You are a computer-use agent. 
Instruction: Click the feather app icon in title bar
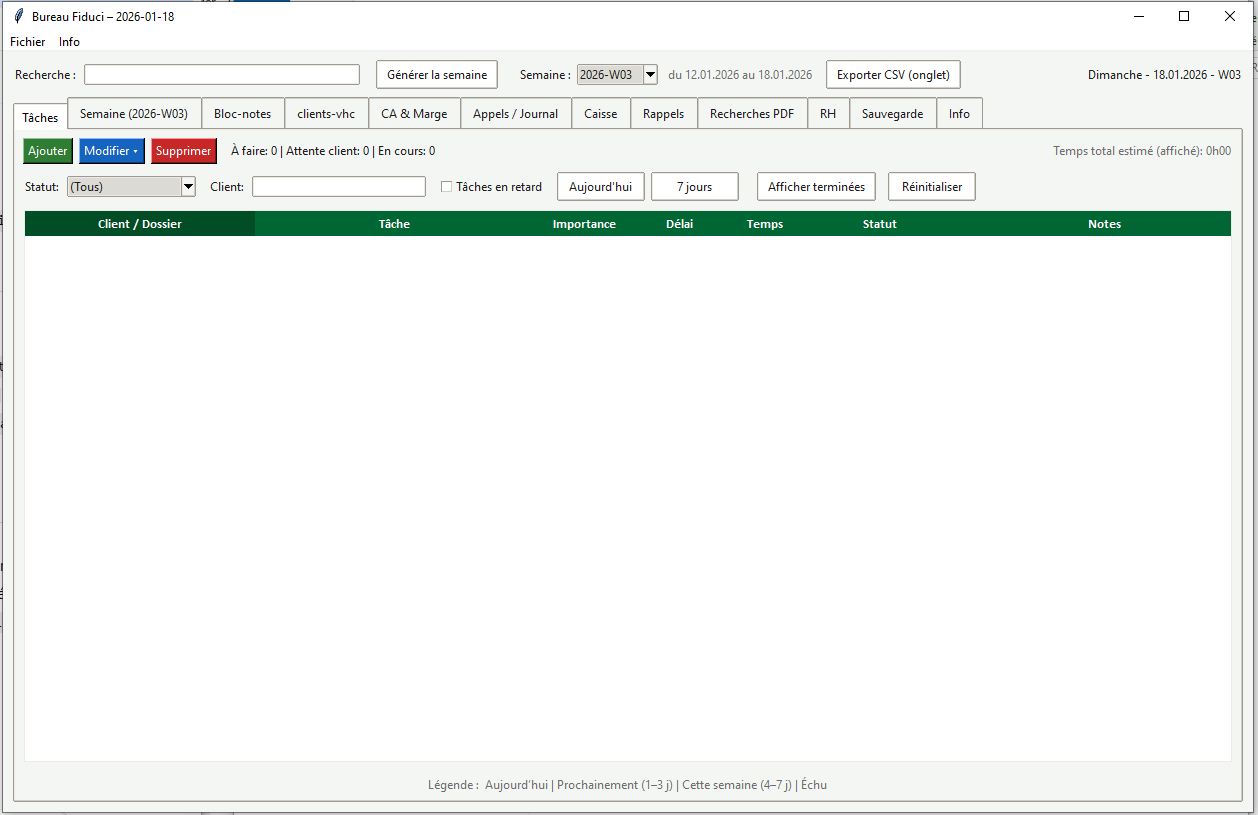click(19, 16)
